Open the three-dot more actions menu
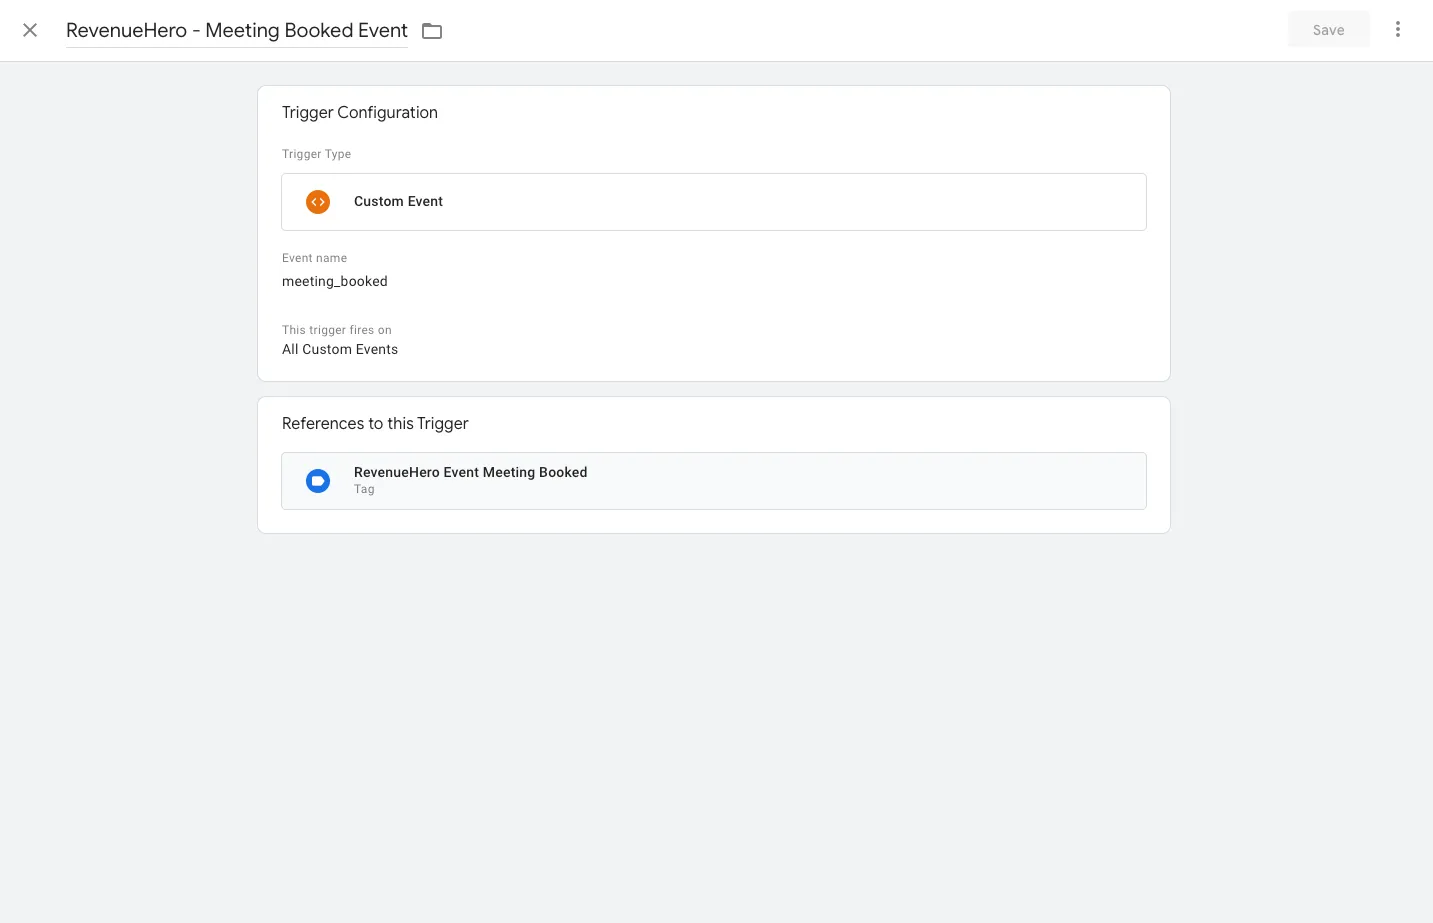 (1398, 30)
